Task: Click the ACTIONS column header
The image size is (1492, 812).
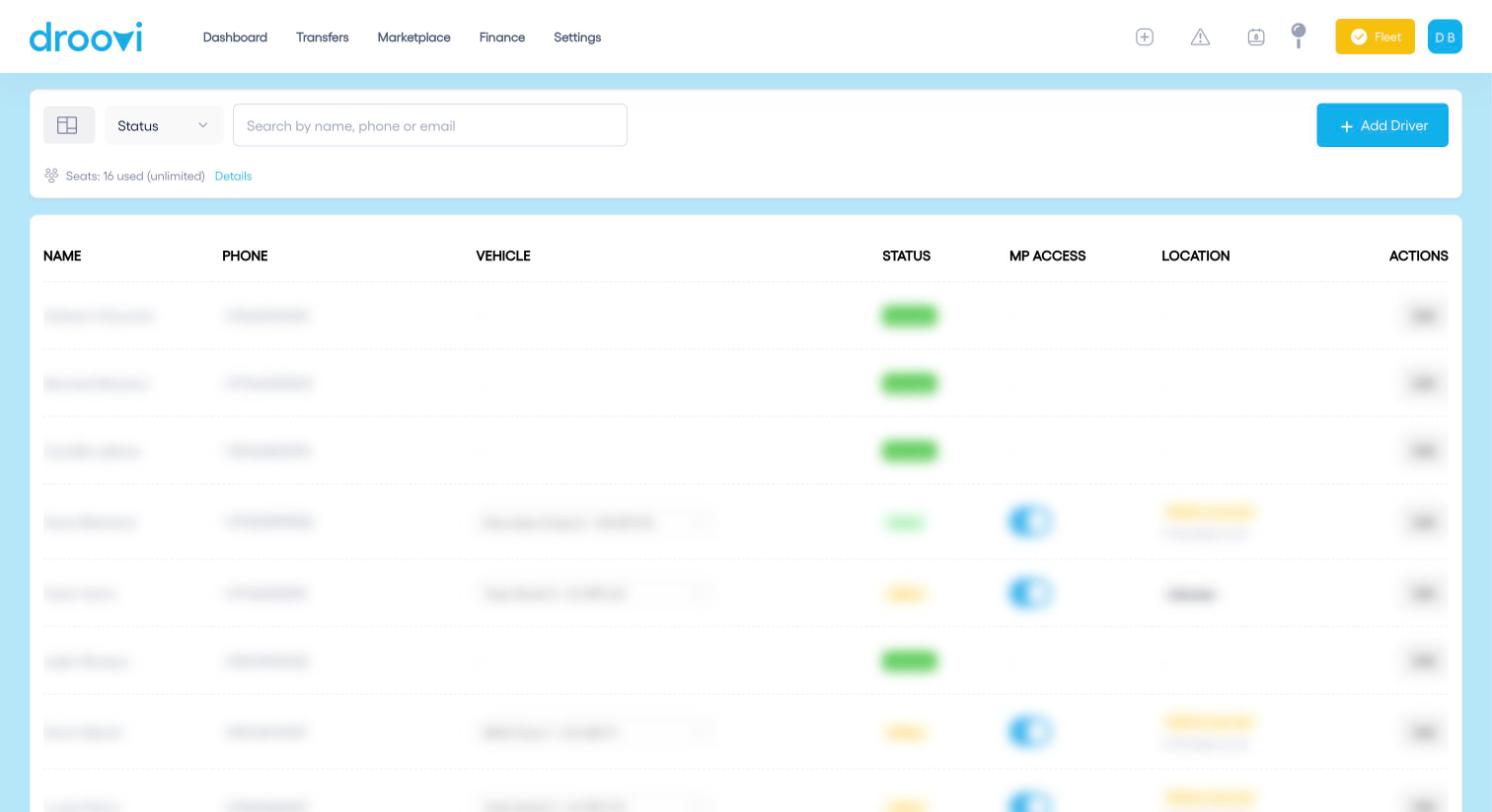Action: point(1419,256)
